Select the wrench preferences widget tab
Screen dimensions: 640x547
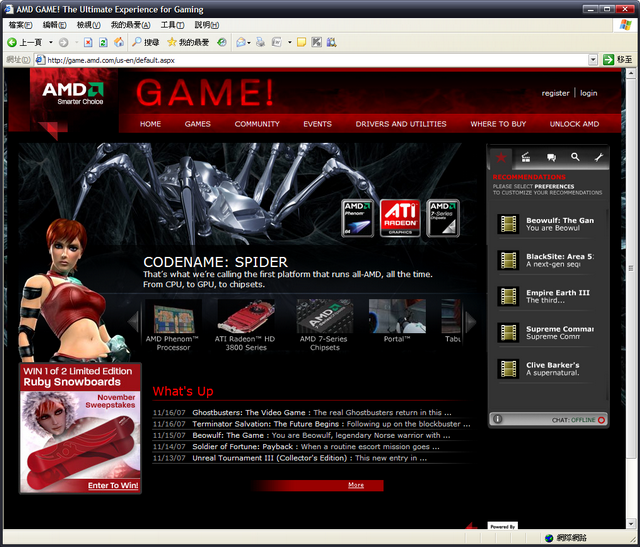click(x=599, y=157)
